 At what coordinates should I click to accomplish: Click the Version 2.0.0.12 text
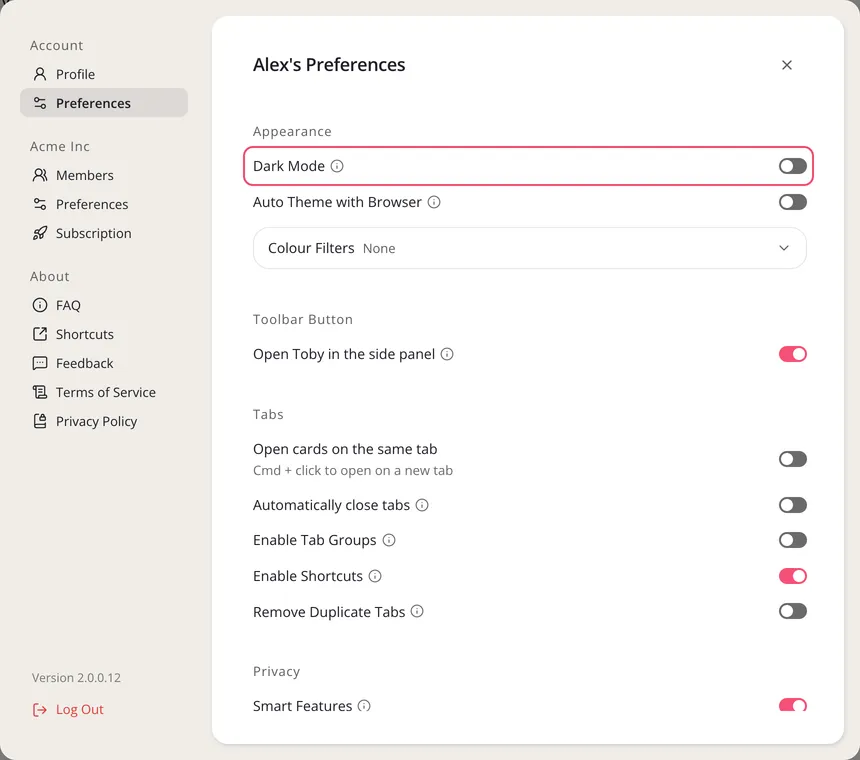[76, 678]
